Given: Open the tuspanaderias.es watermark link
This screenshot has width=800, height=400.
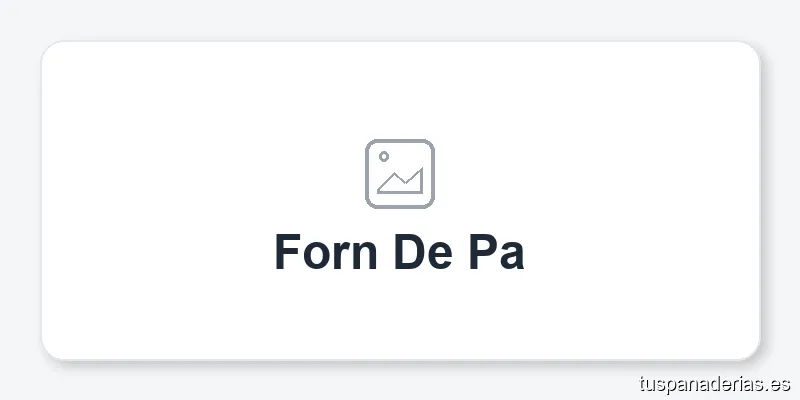Looking at the screenshot, I should [714, 383].
